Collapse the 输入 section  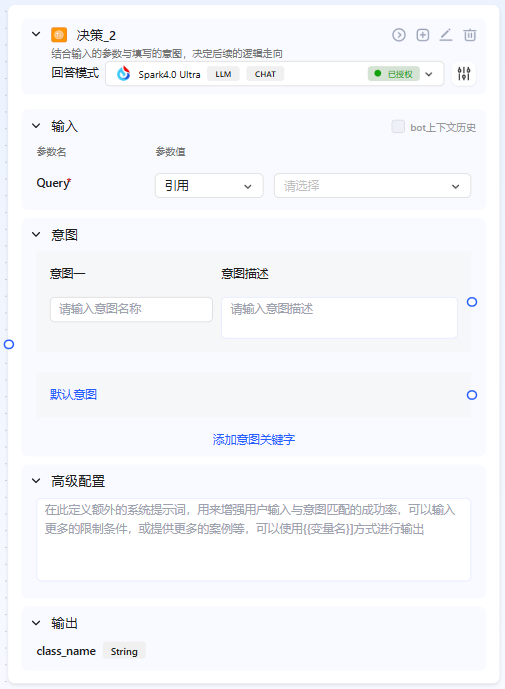[x=36, y=126]
